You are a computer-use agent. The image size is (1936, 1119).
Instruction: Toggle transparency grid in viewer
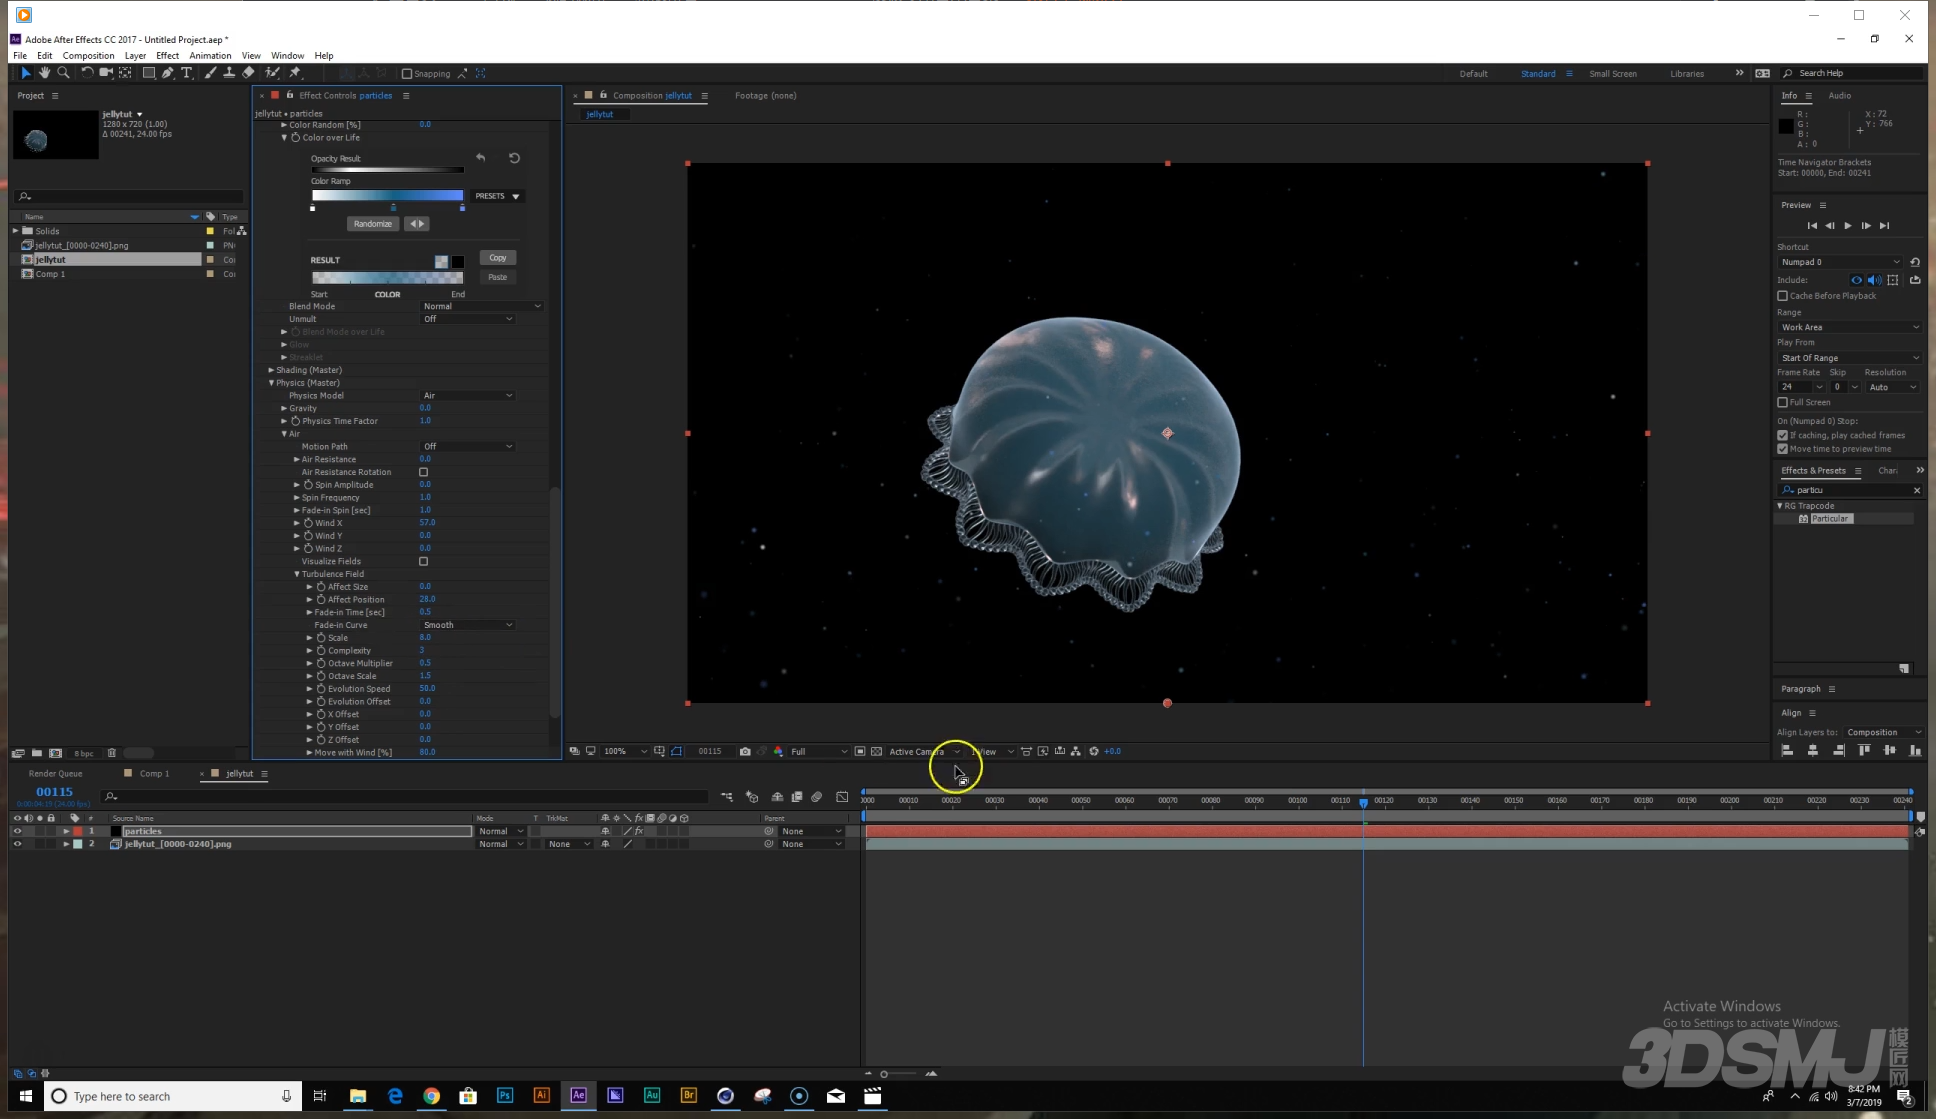pos(876,751)
